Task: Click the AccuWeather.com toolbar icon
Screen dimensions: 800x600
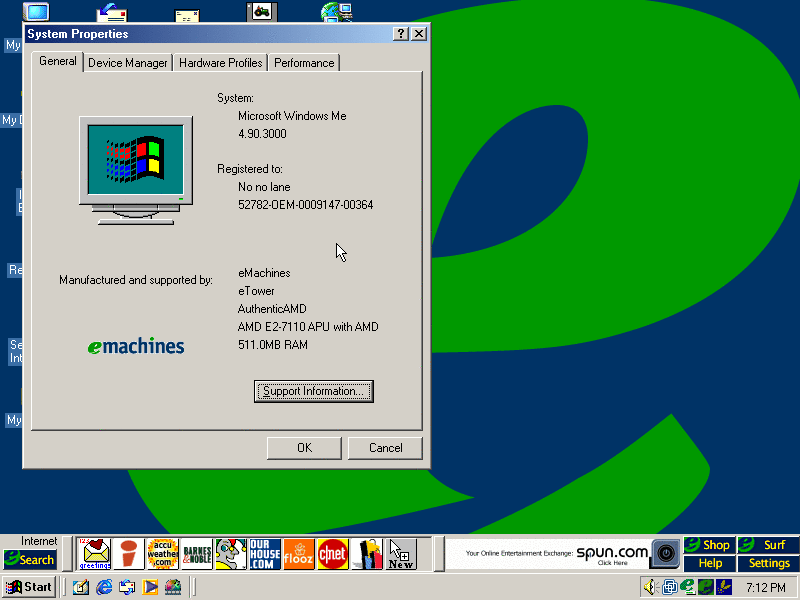Action: 162,553
